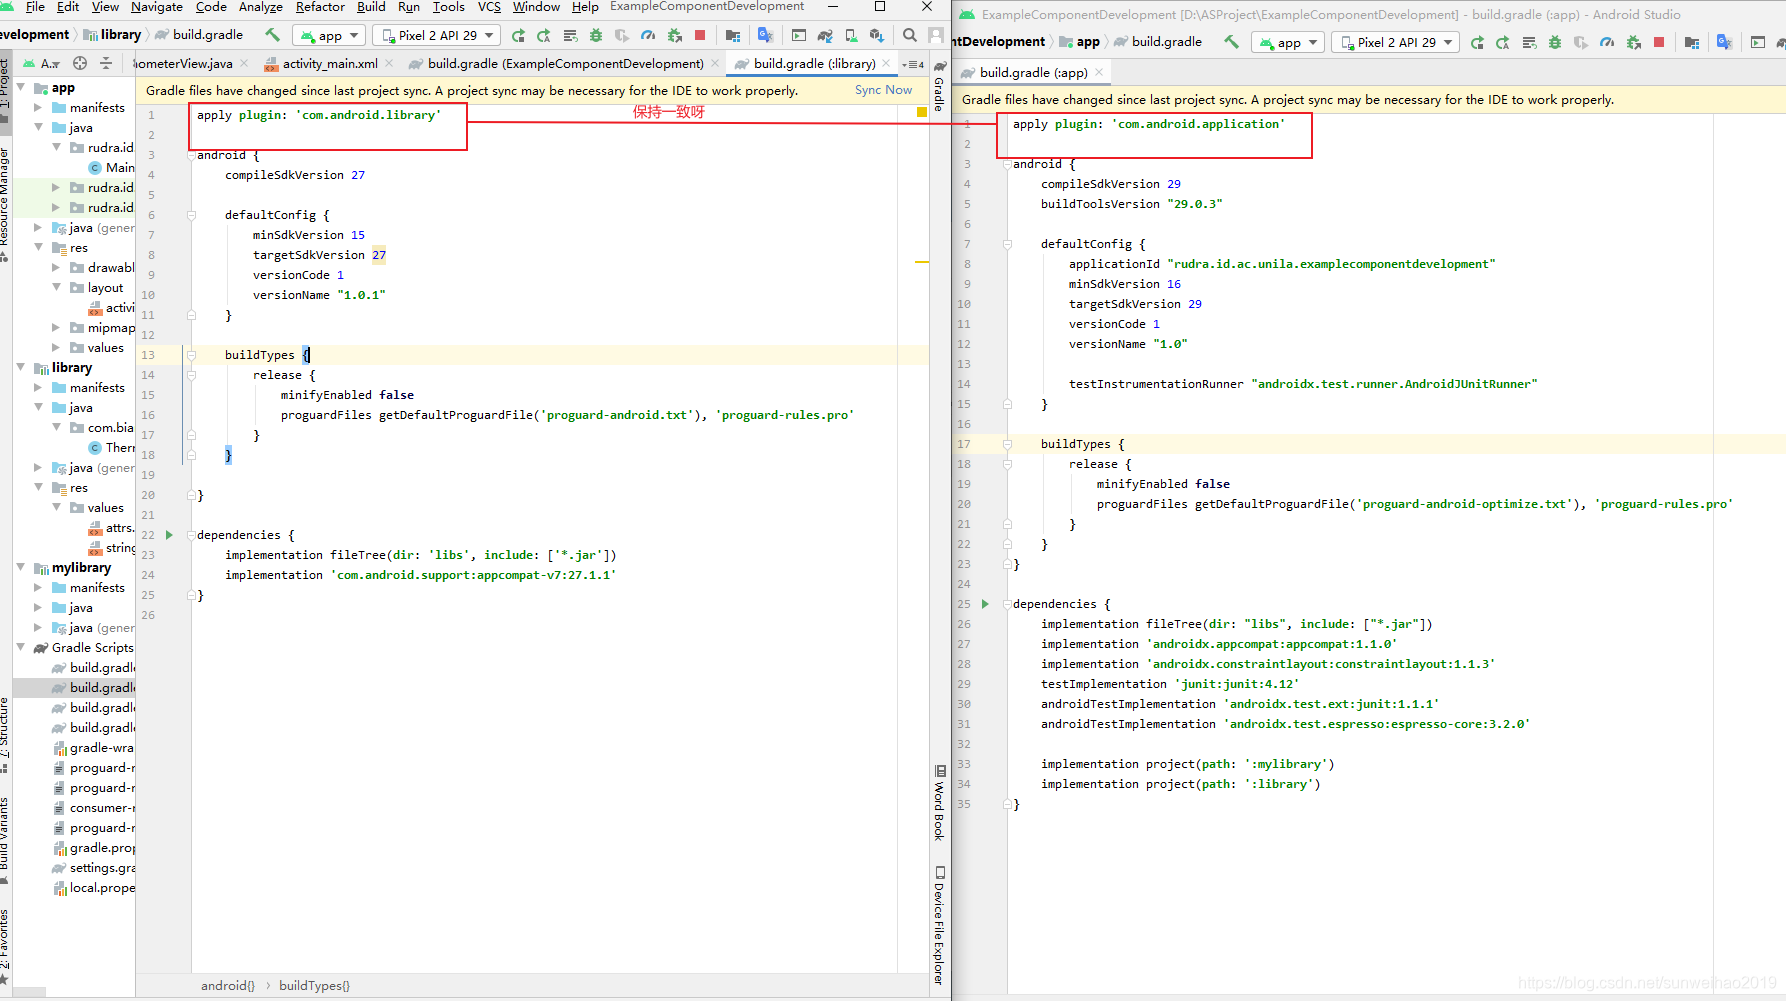Open the Refactor menu

tap(320, 7)
